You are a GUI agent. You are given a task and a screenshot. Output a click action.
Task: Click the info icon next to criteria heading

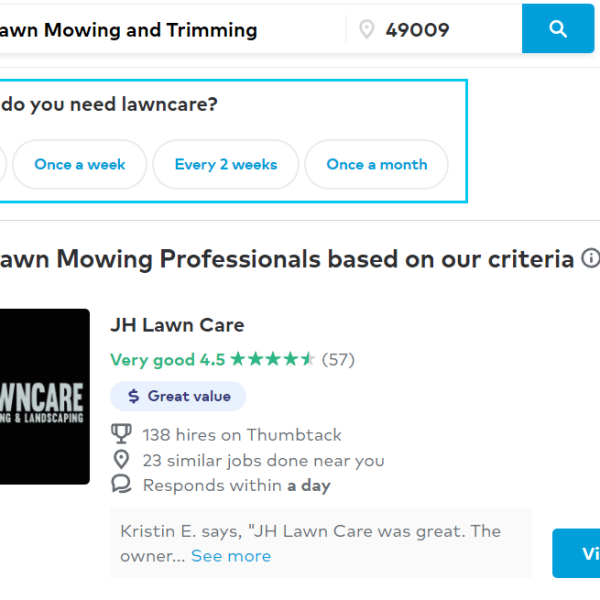pyautogui.click(x=591, y=258)
